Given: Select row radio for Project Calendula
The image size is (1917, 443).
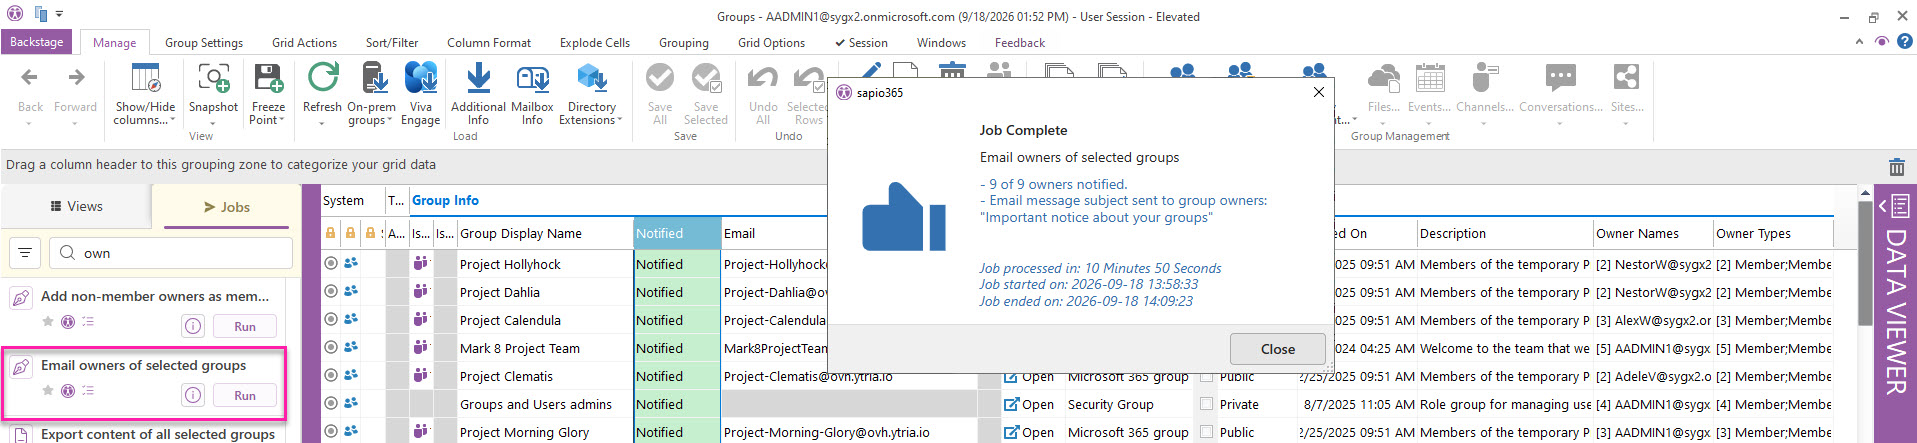Looking at the screenshot, I should 330,319.
